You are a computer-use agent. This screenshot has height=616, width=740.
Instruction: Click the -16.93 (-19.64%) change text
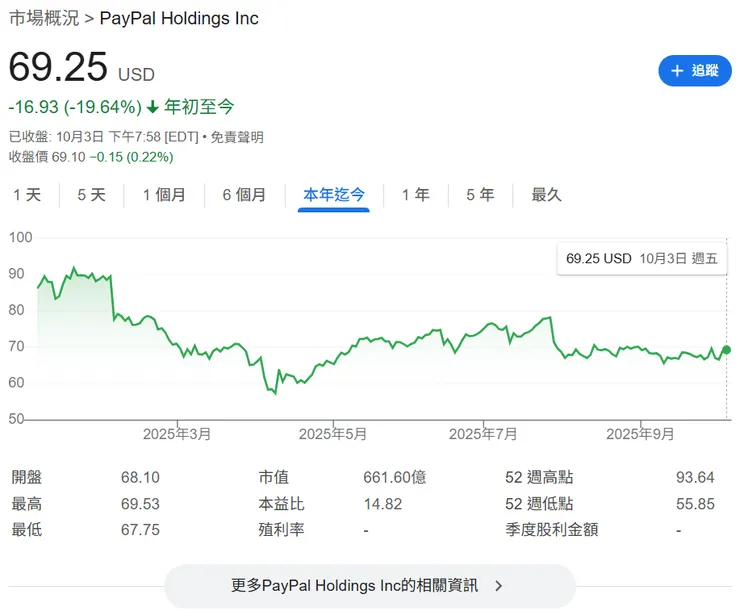pos(76,107)
